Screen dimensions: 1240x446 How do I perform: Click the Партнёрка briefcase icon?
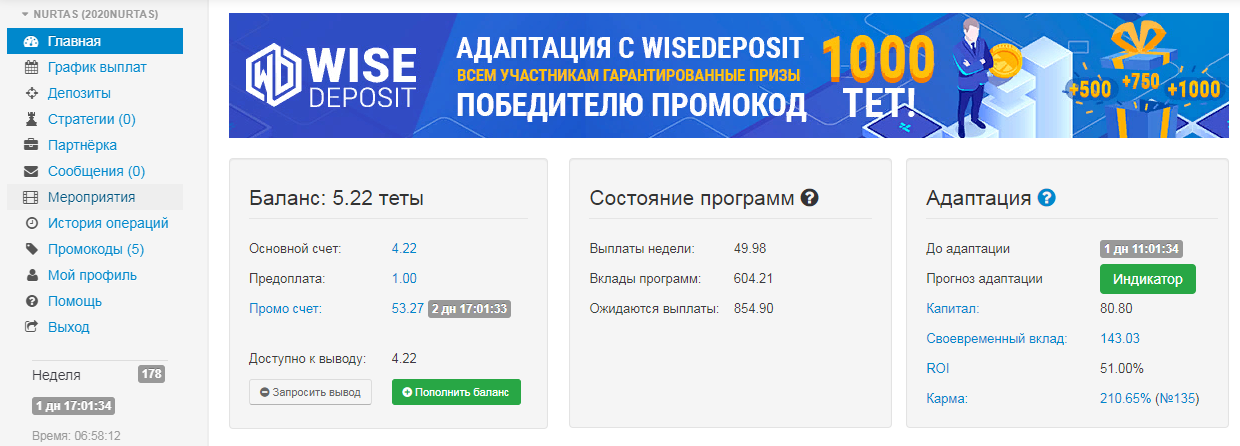(31, 146)
